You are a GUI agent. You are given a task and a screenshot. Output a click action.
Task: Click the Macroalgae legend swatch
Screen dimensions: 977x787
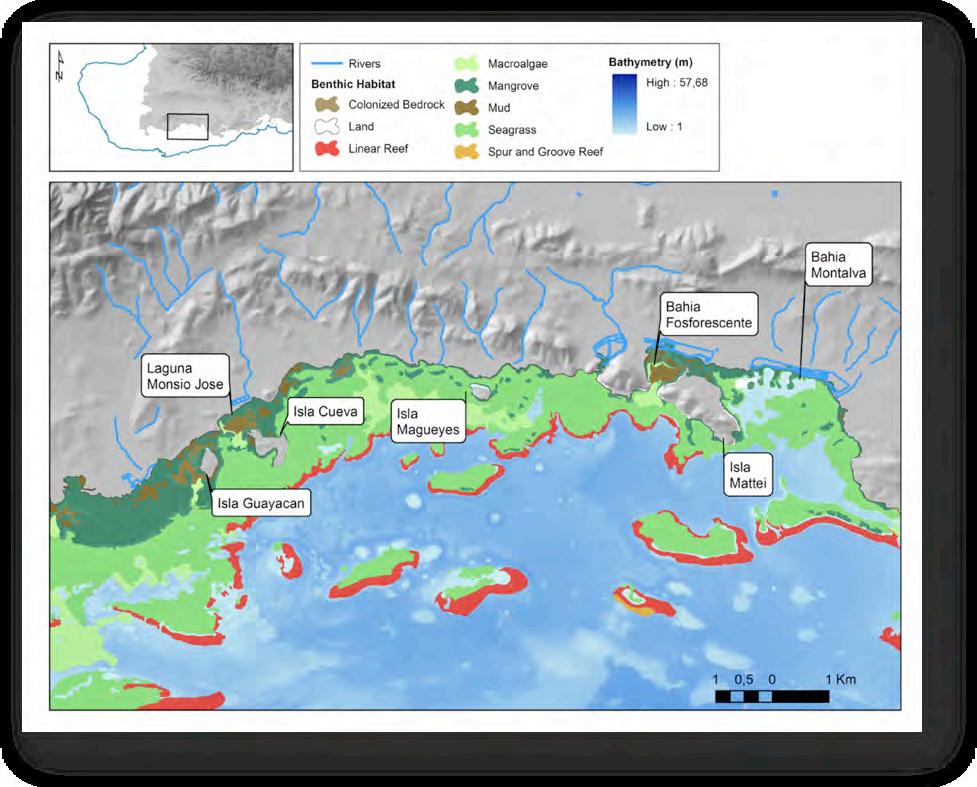point(466,63)
